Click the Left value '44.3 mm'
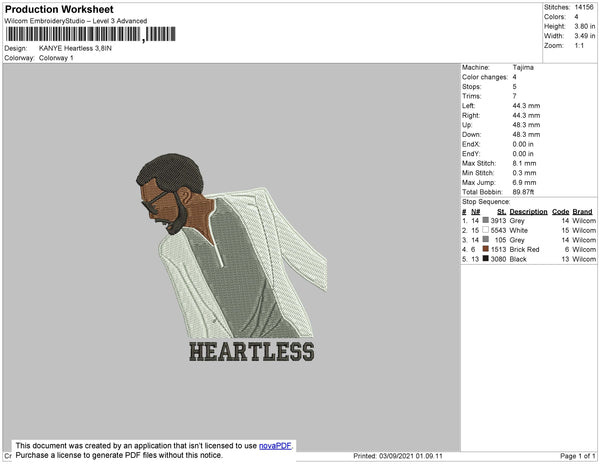 click(x=526, y=106)
